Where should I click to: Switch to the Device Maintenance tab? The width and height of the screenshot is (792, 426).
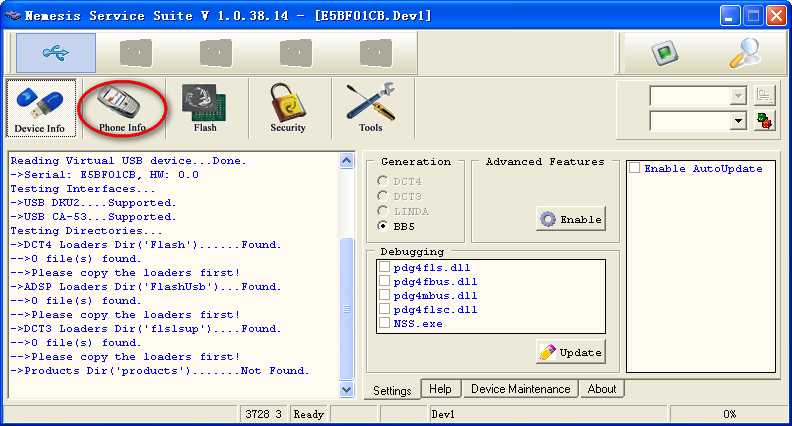point(520,389)
